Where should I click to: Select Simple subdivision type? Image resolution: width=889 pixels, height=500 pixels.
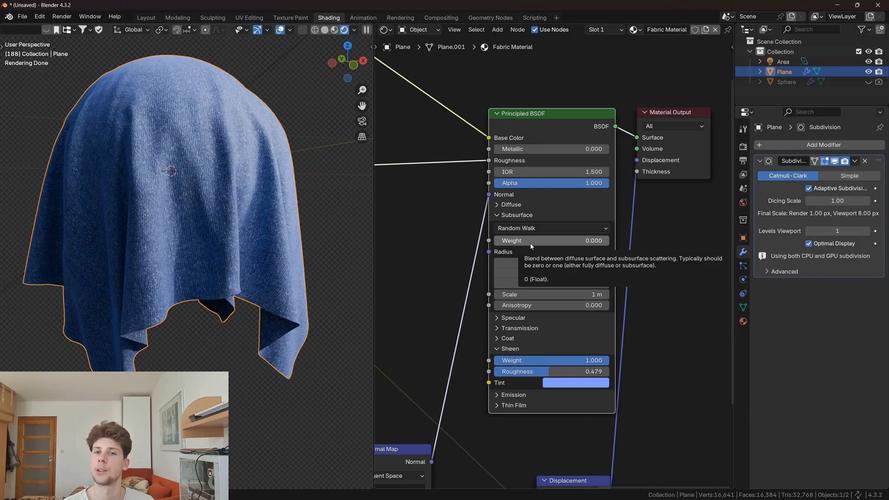point(849,176)
